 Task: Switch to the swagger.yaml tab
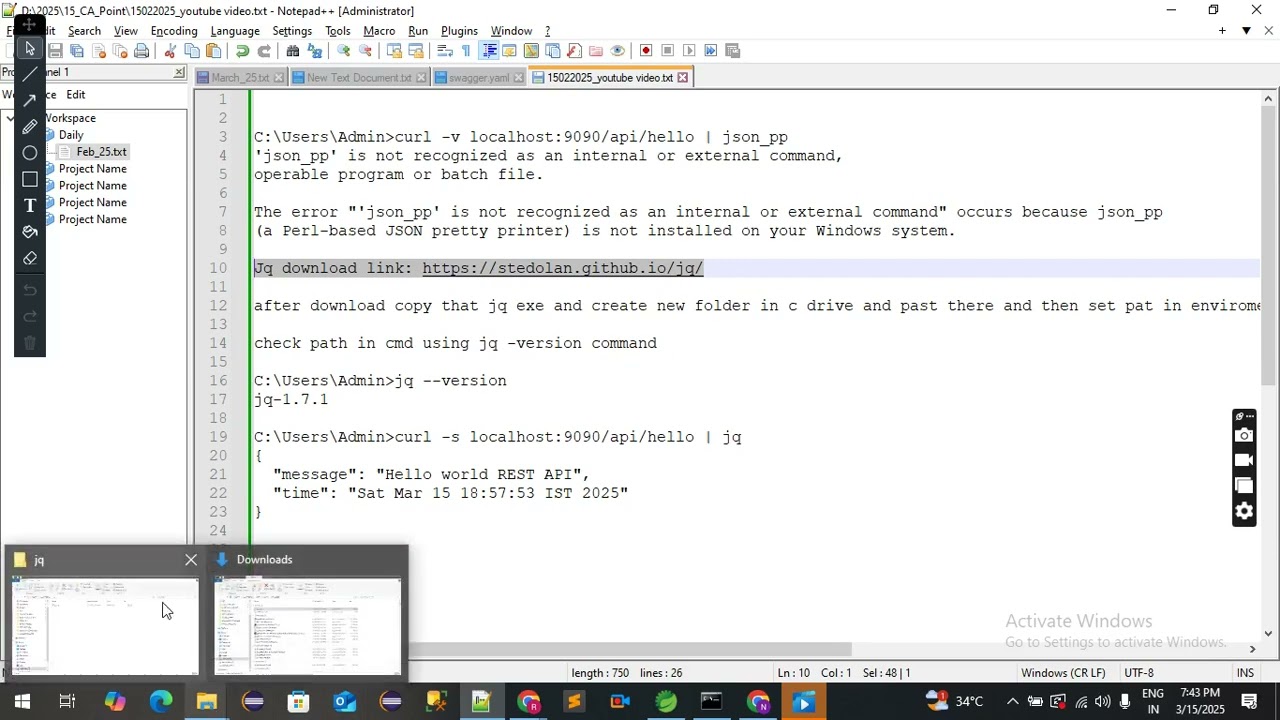479,78
